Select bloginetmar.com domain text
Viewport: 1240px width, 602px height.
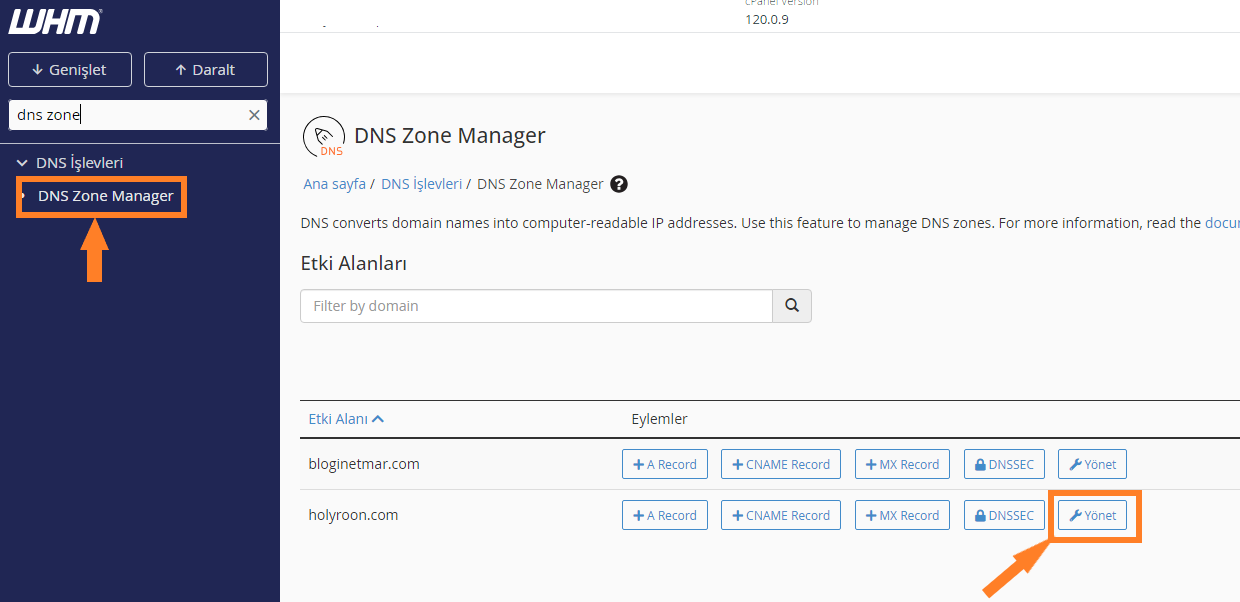click(364, 464)
